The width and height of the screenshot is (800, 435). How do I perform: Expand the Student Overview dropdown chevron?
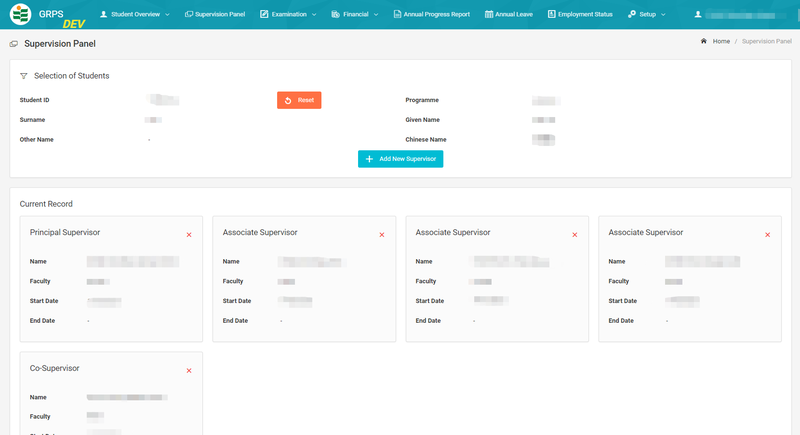point(167,15)
